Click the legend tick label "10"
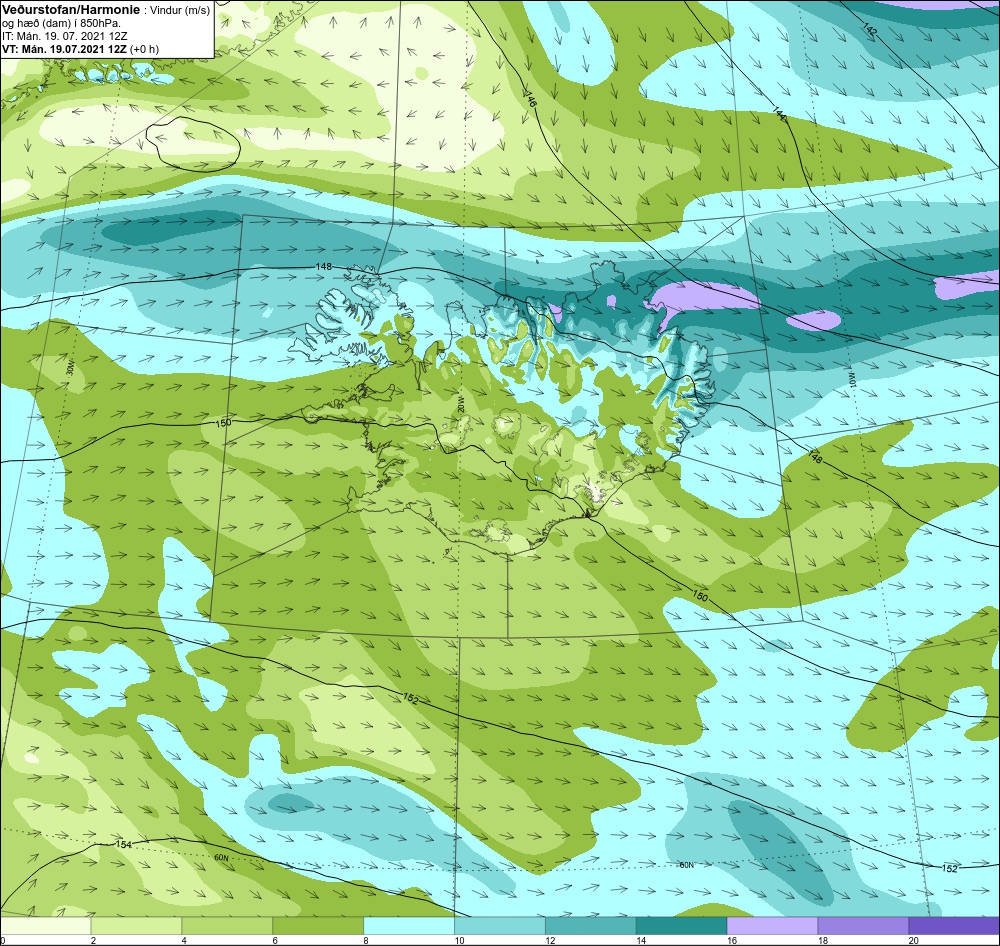1000x946 pixels. [x=459, y=940]
